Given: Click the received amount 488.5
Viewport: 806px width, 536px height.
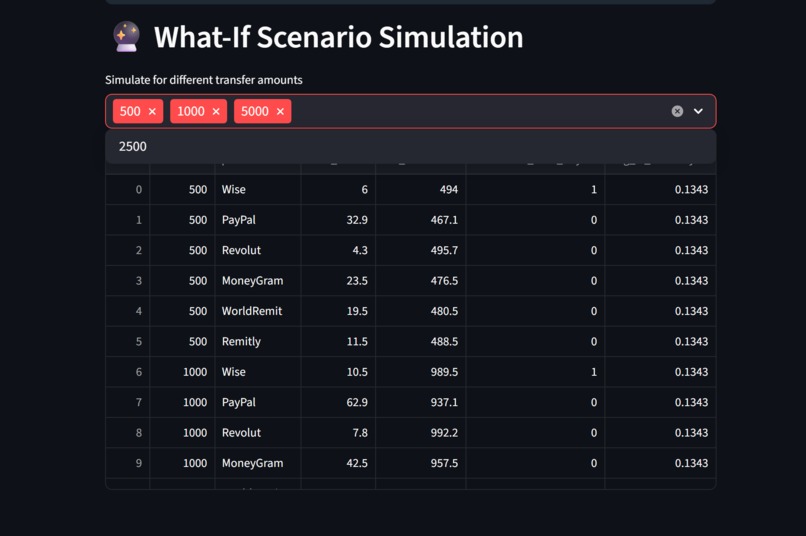Looking at the screenshot, I should (444, 341).
